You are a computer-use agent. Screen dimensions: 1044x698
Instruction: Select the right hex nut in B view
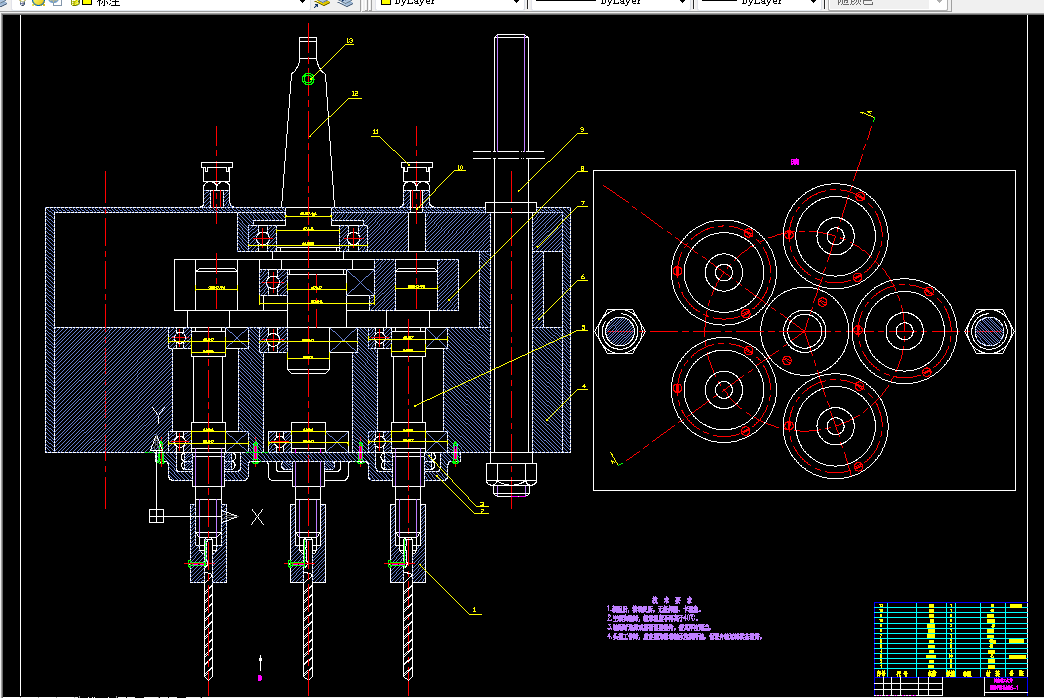tap(989, 331)
